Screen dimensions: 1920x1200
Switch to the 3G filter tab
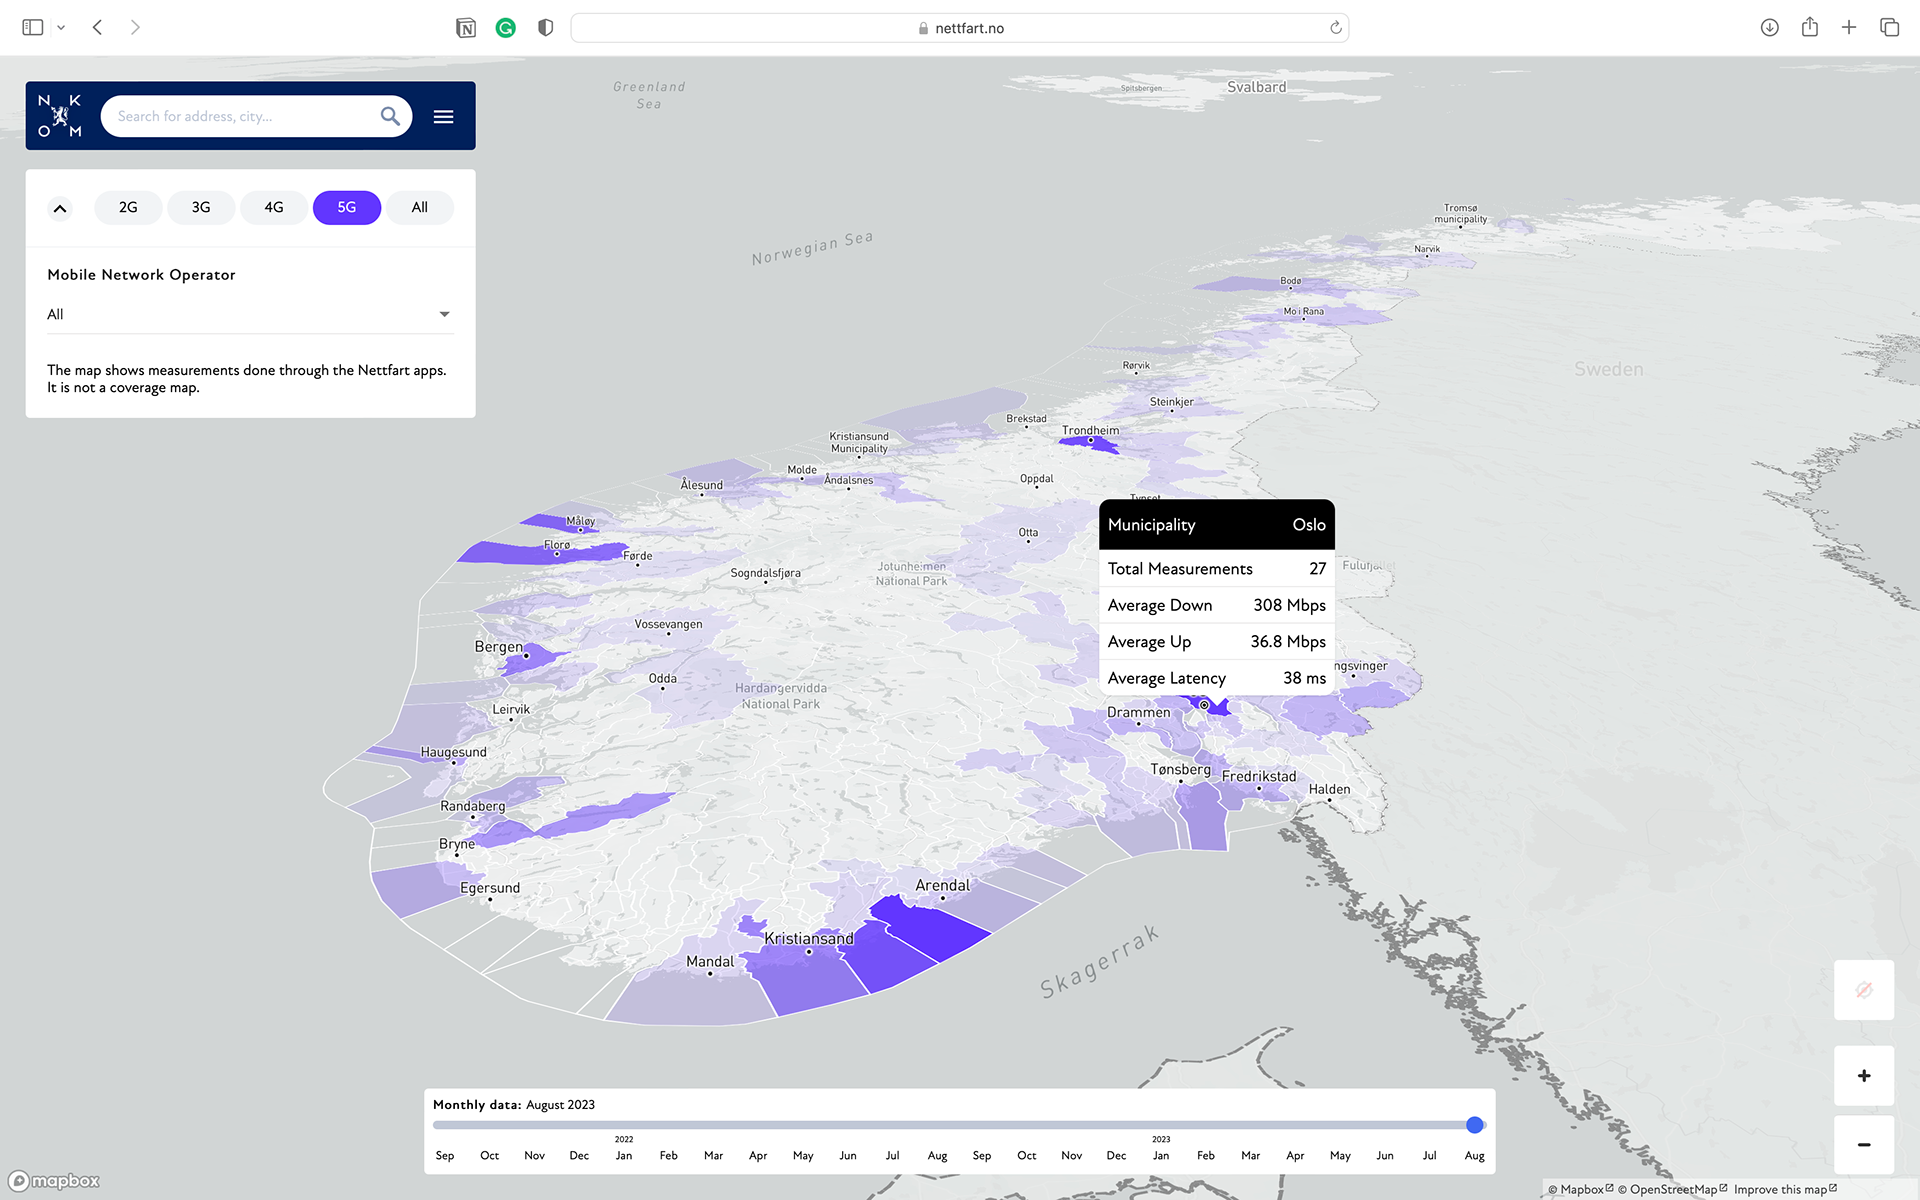pyautogui.click(x=201, y=207)
